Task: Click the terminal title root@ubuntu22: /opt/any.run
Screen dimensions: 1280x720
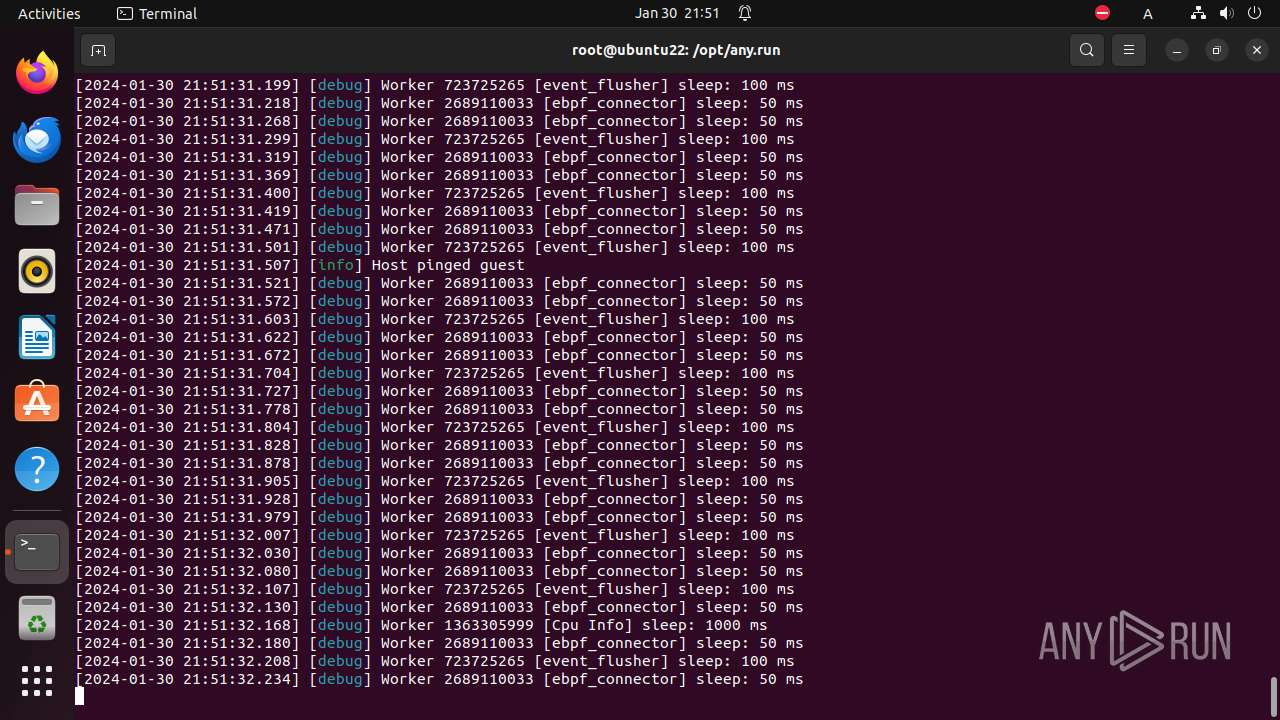Action: [x=676, y=50]
